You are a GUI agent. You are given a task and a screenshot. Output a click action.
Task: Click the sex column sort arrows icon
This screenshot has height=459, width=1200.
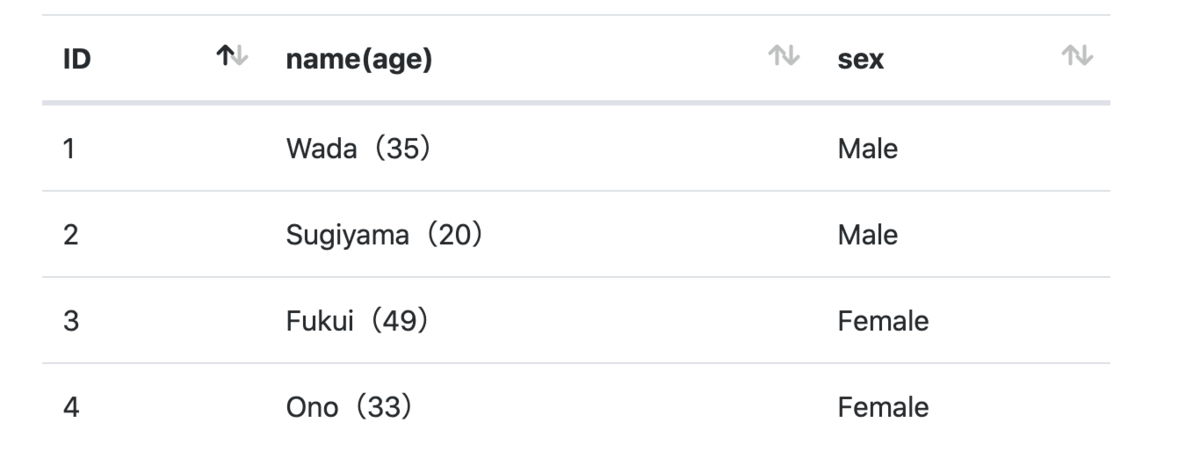(1077, 57)
